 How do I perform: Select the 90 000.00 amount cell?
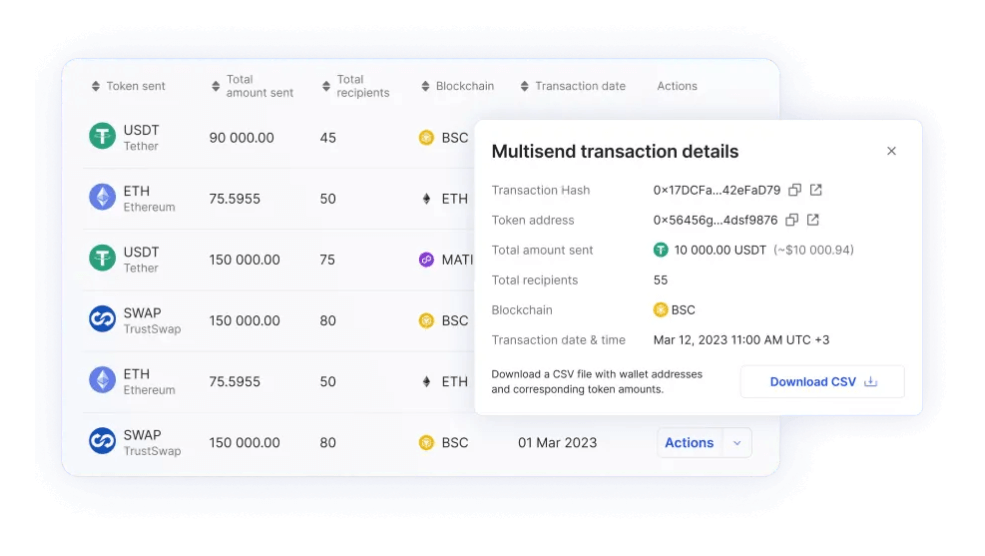[241, 138]
